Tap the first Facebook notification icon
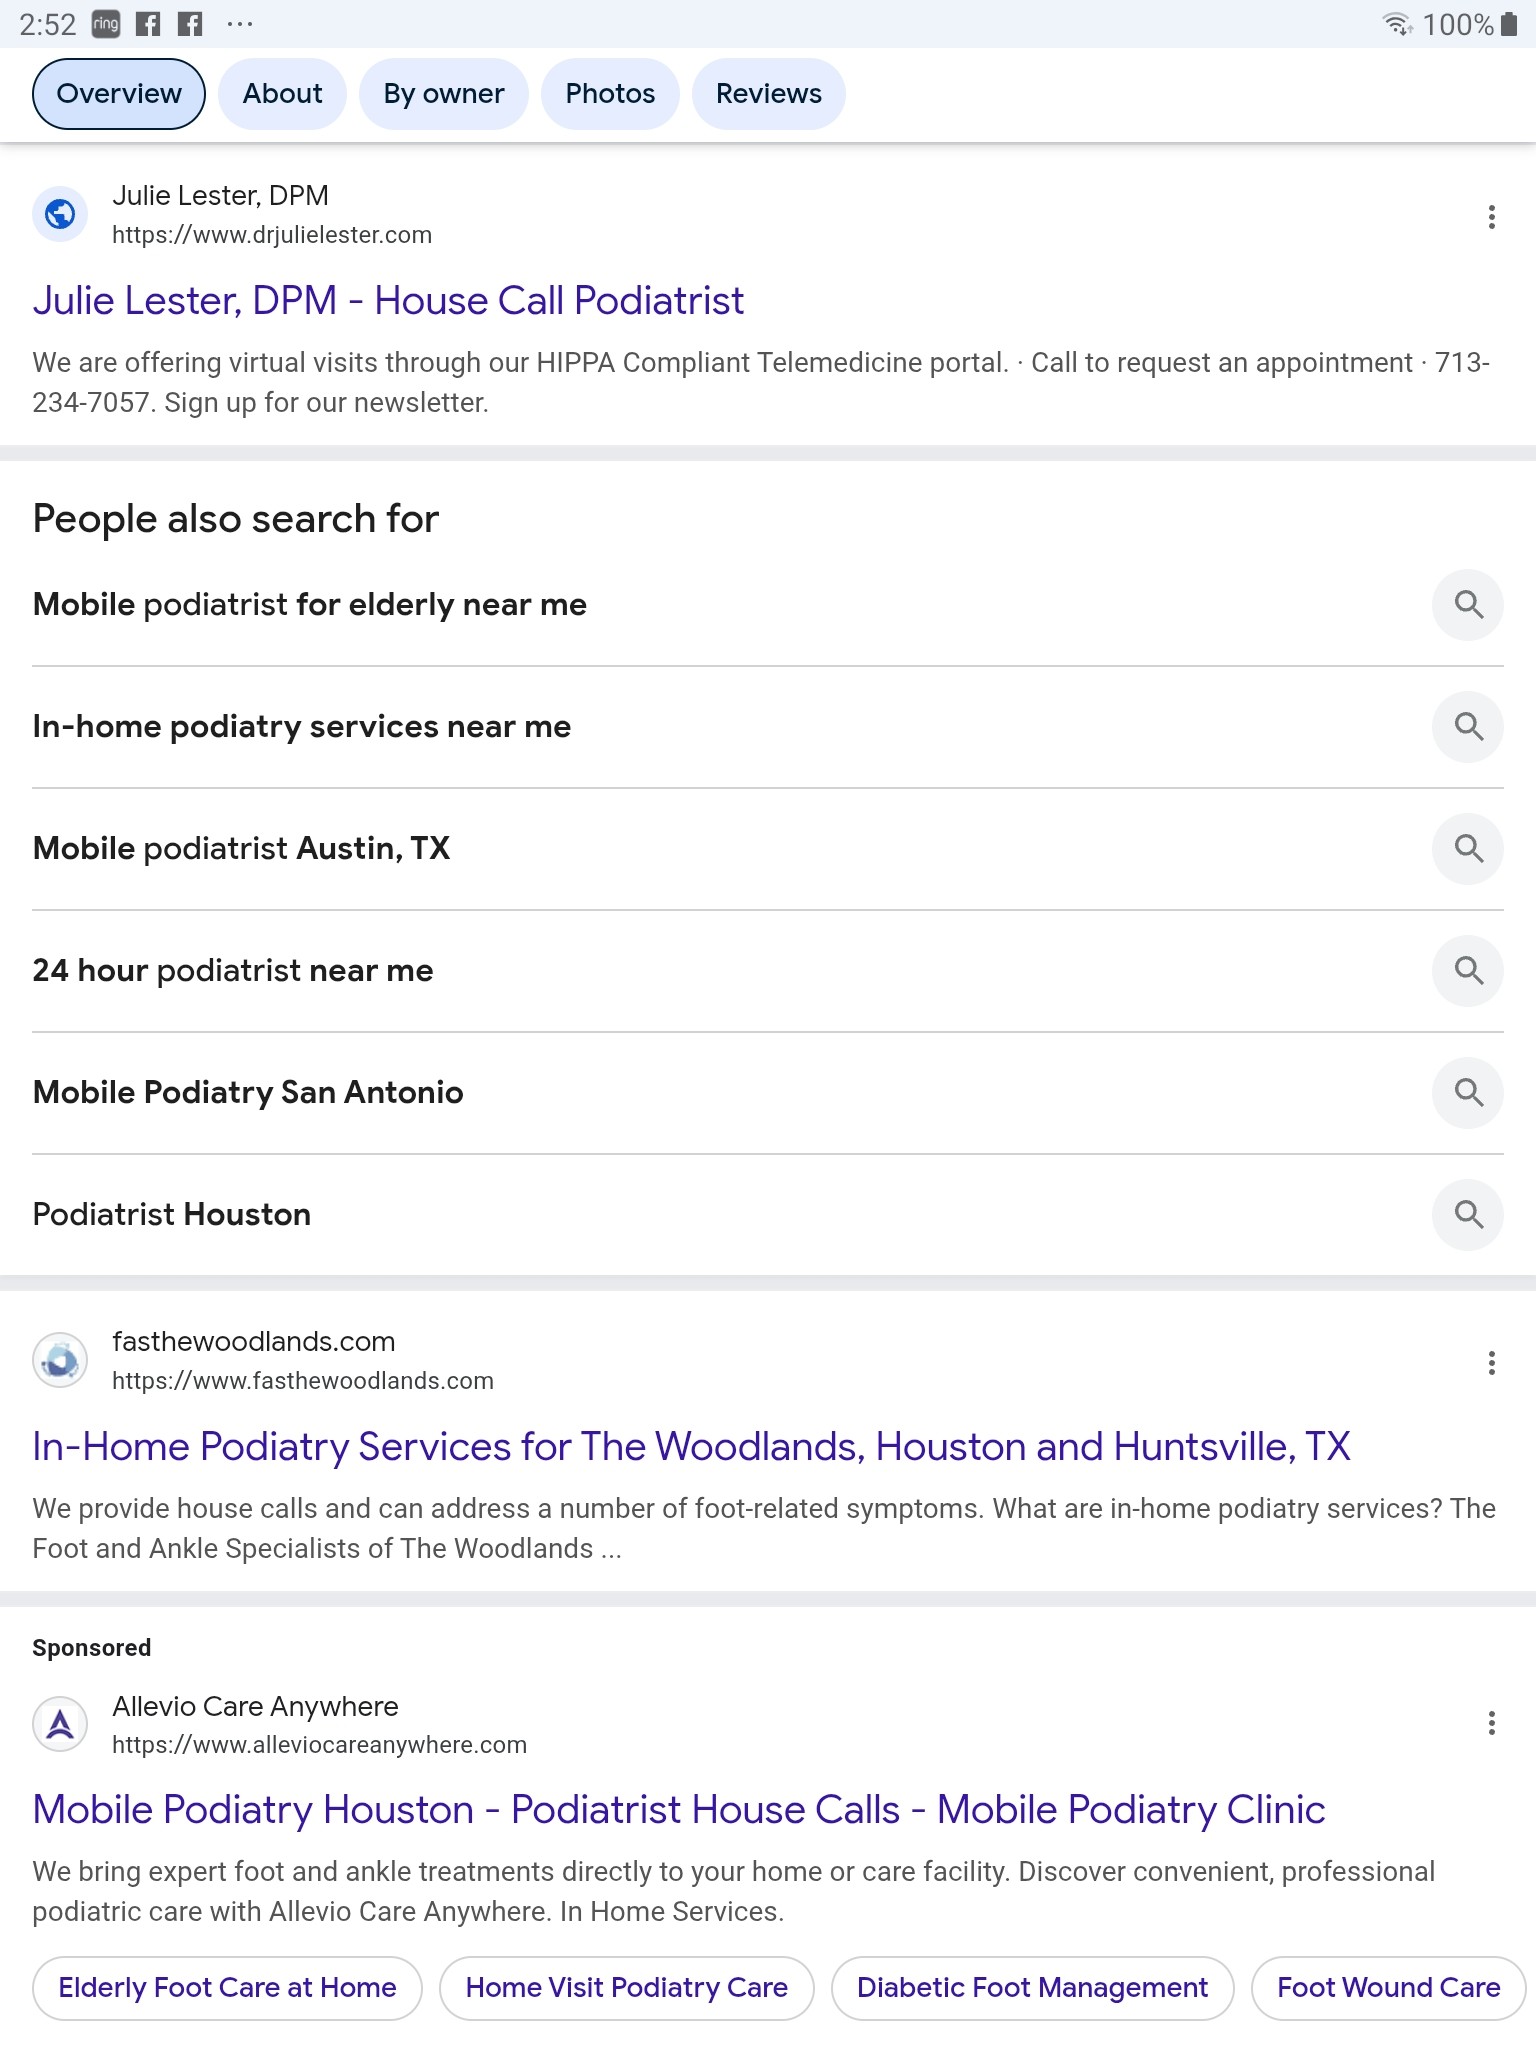This screenshot has height=2048, width=1536. [148, 24]
